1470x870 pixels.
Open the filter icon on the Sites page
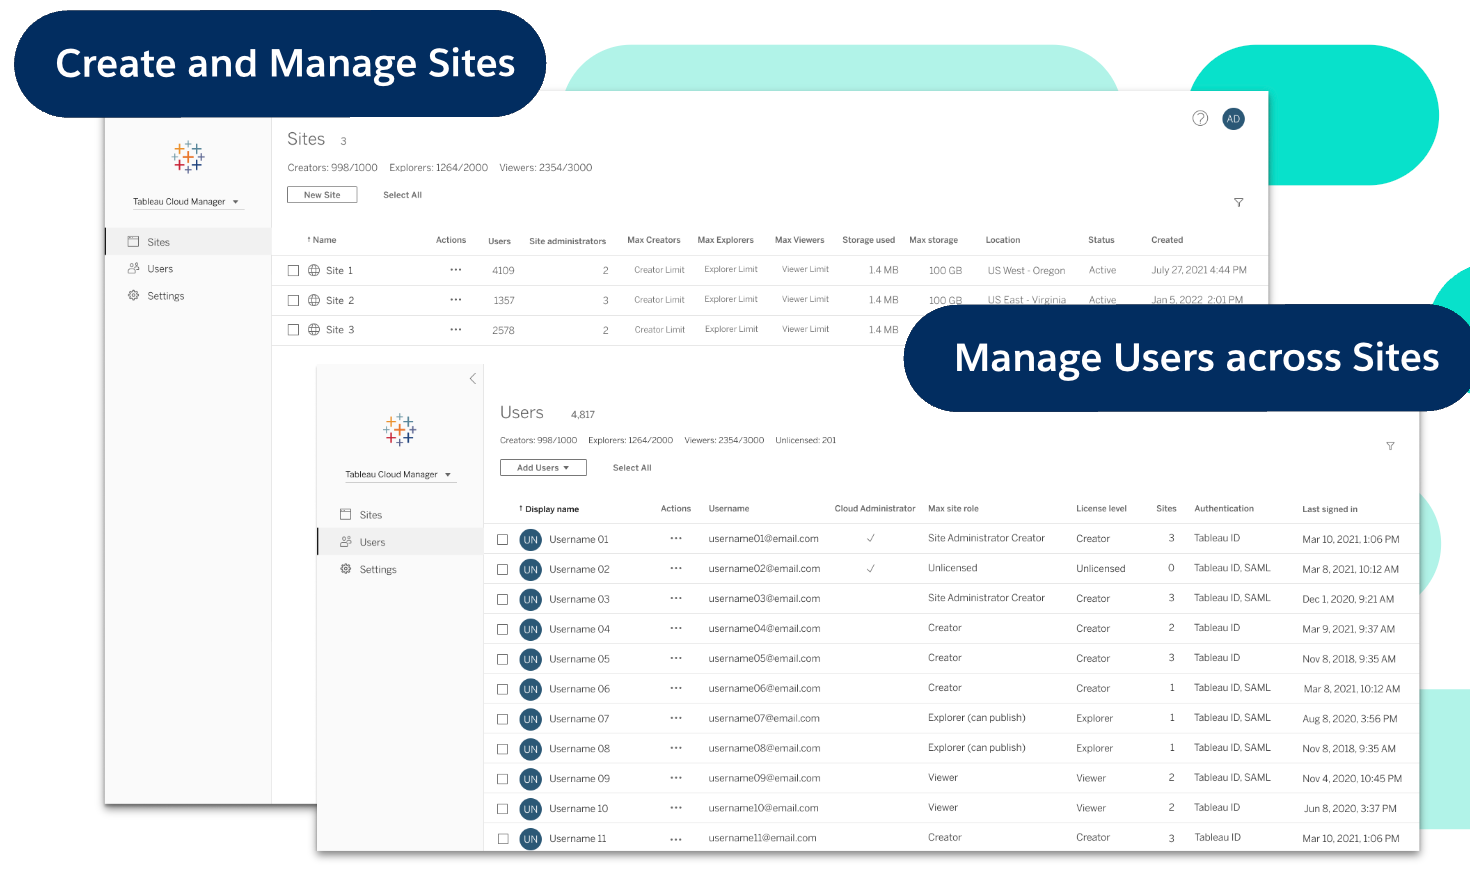(x=1239, y=202)
